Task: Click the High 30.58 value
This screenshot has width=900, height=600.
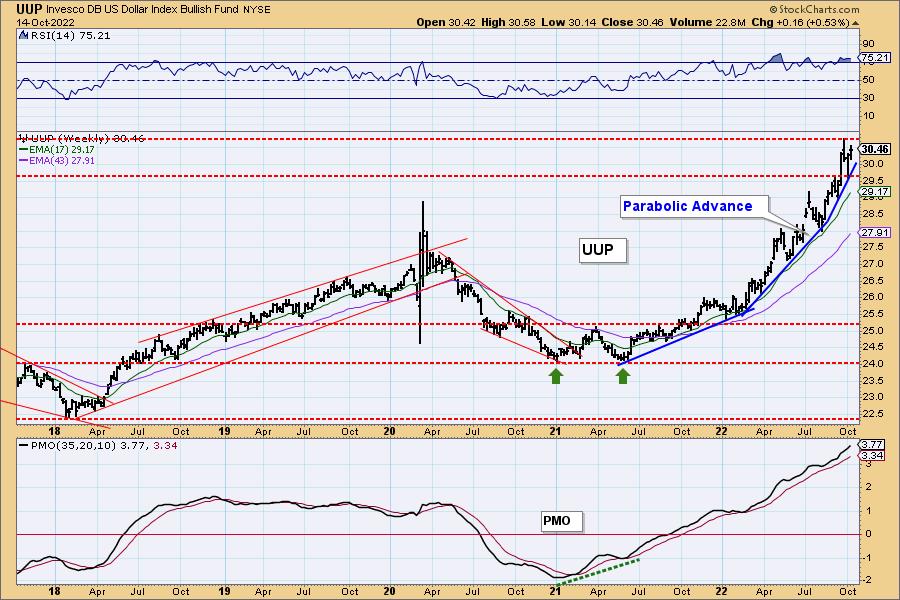Action: [508, 22]
